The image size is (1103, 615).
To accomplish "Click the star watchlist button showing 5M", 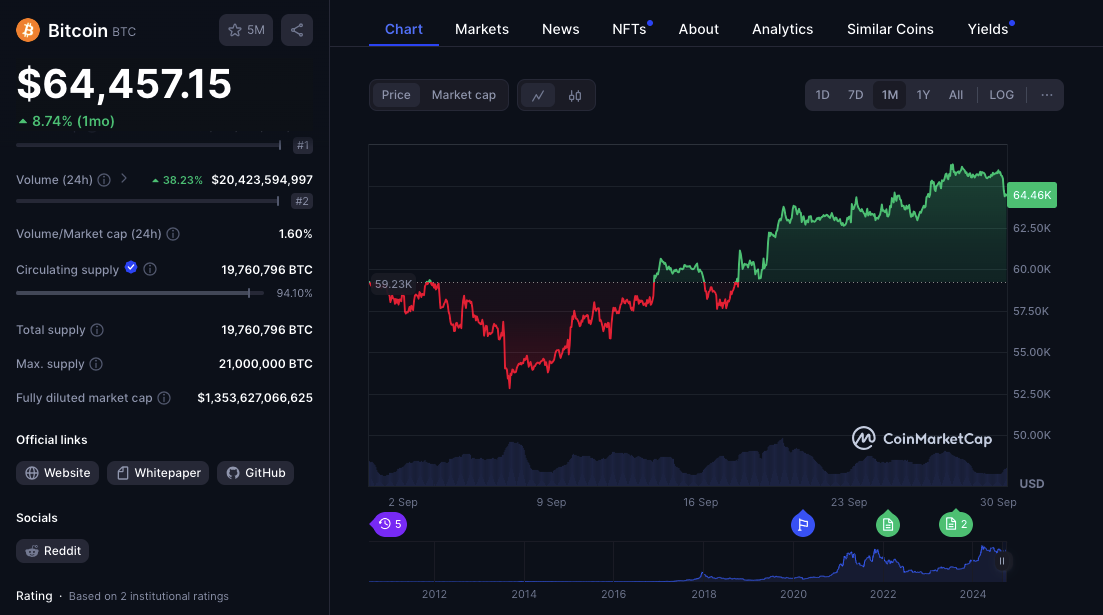I will pyautogui.click(x=245, y=30).
